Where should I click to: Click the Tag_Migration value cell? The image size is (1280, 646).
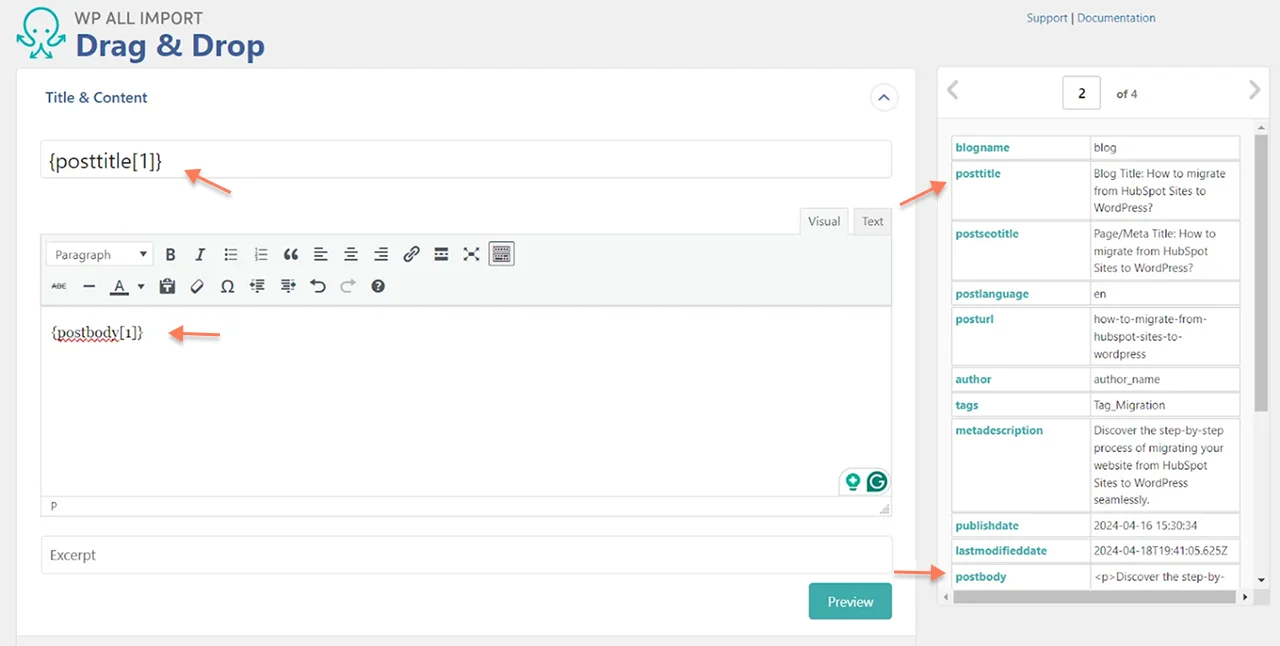[x=1165, y=405]
